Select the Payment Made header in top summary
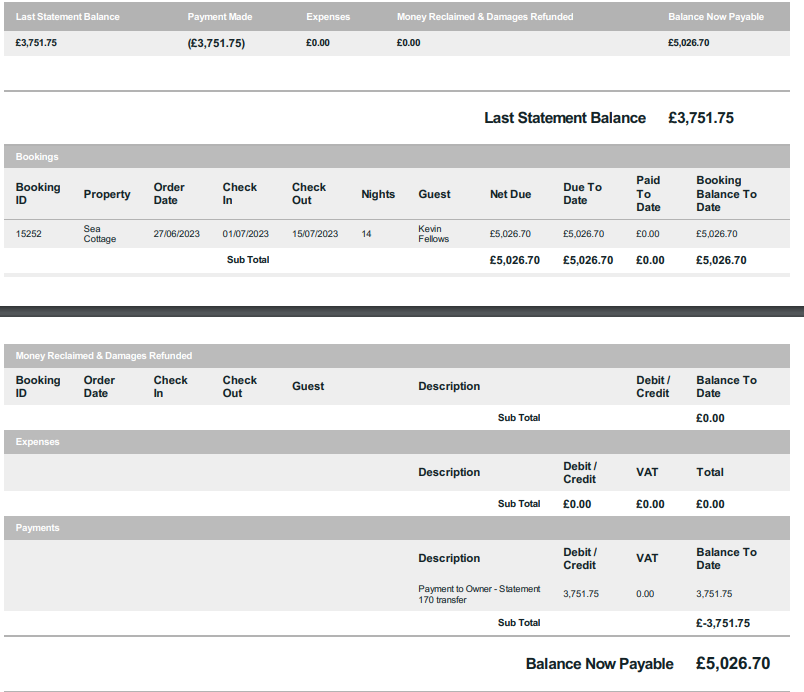The width and height of the screenshot is (804, 692). tap(219, 17)
